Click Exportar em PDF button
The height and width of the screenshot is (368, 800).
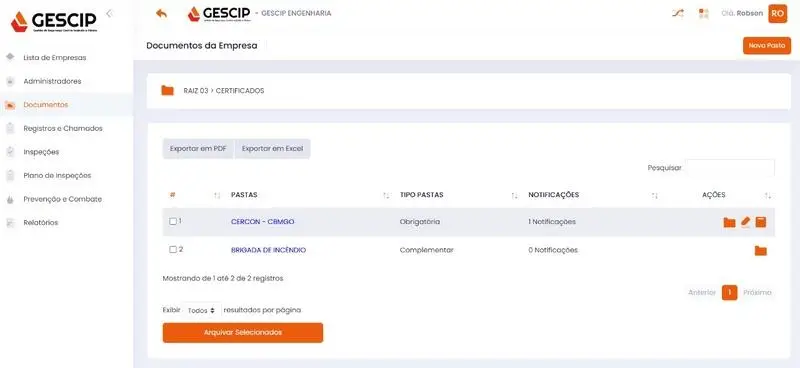[x=198, y=149]
